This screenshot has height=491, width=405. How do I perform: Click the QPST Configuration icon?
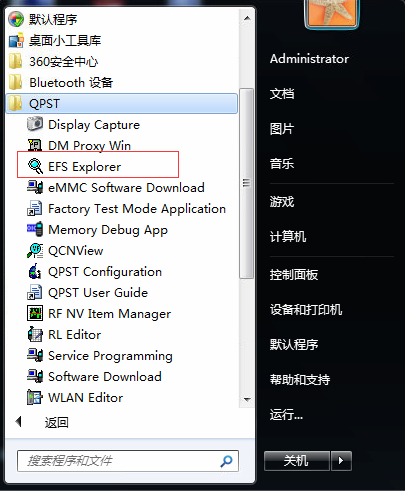click(35, 271)
